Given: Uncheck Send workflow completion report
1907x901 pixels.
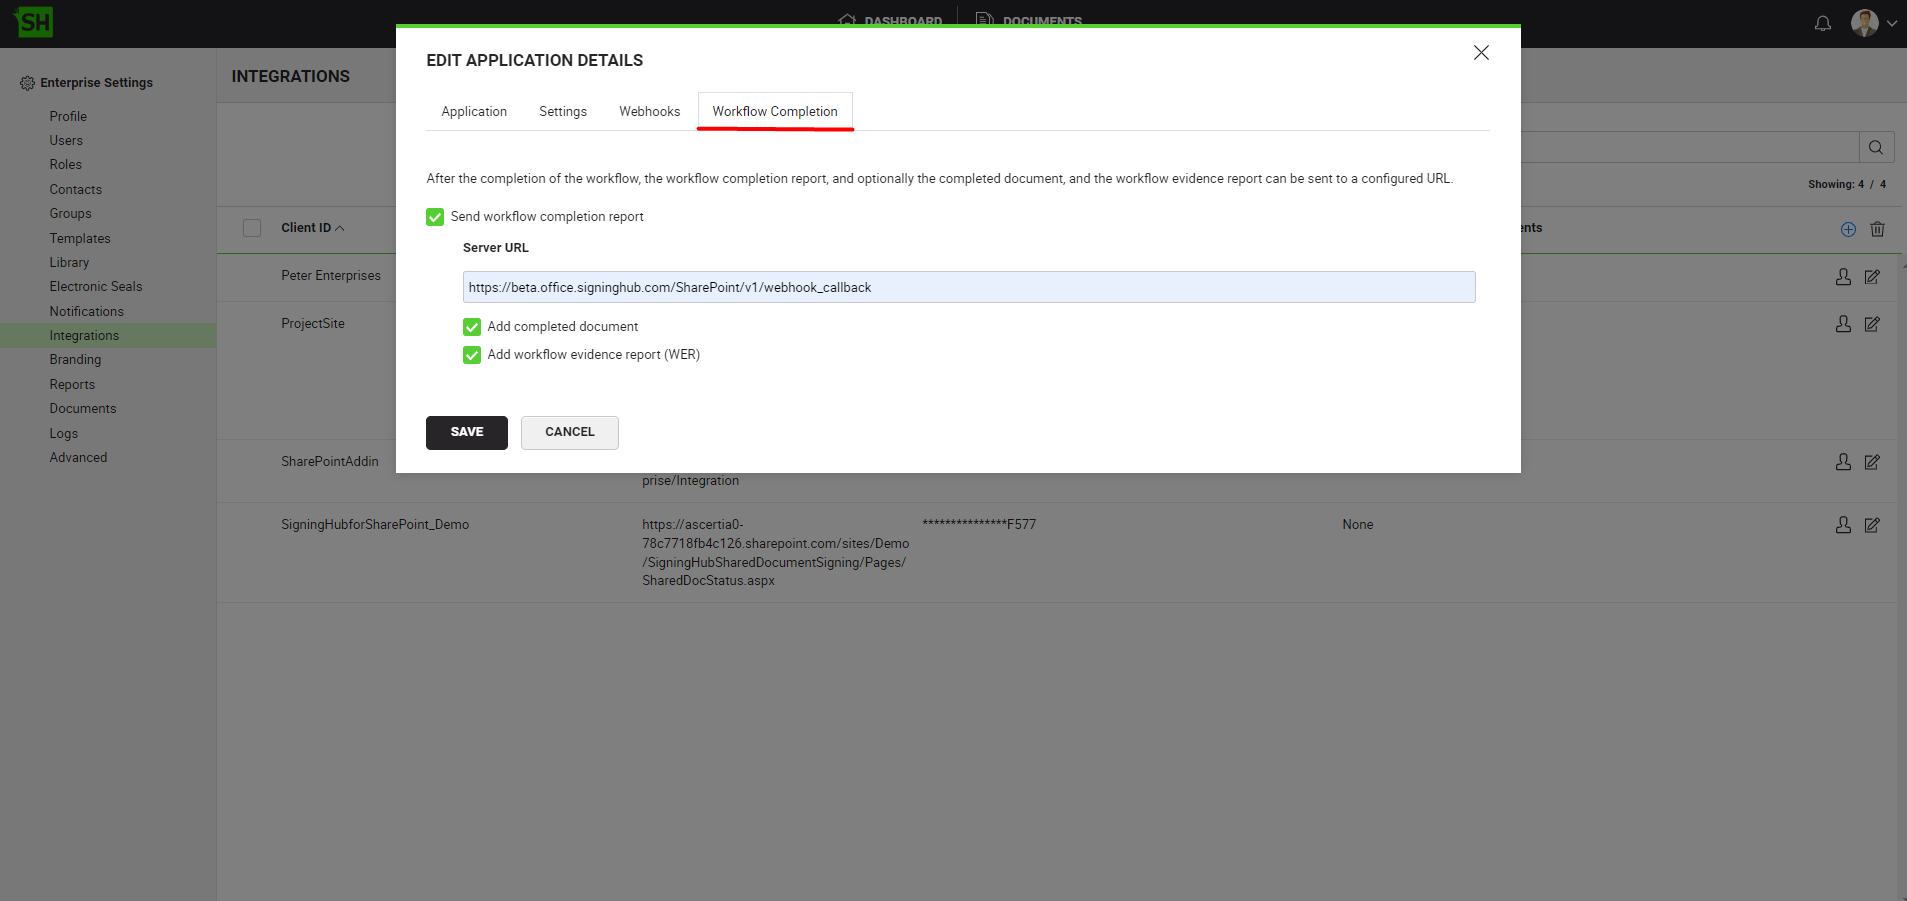Looking at the screenshot, I should pyautogui.click(x=435, y=217).
